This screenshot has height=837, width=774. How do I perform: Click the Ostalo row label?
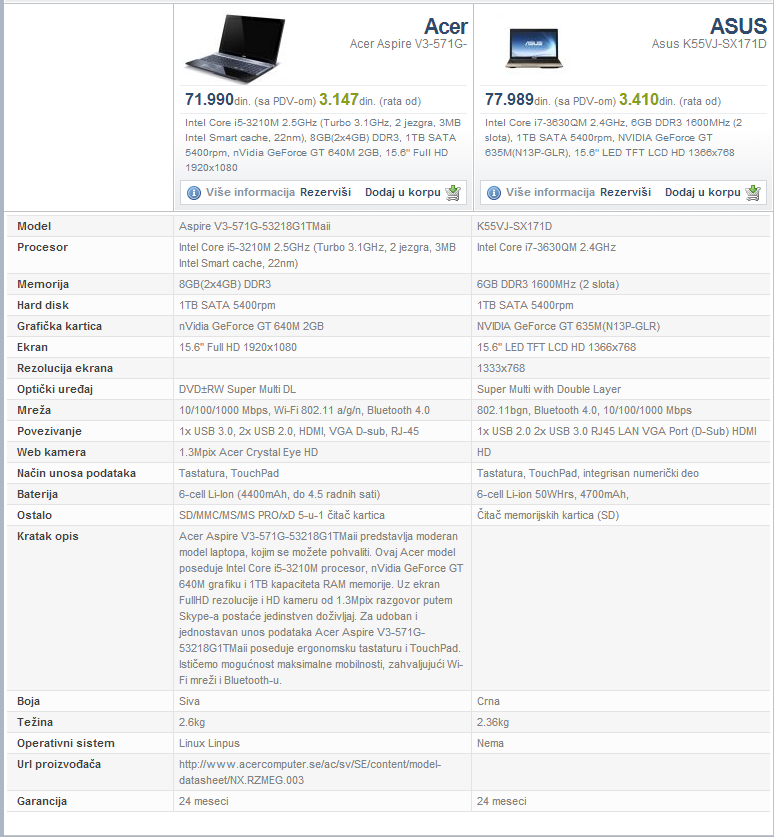click(35, 515)
